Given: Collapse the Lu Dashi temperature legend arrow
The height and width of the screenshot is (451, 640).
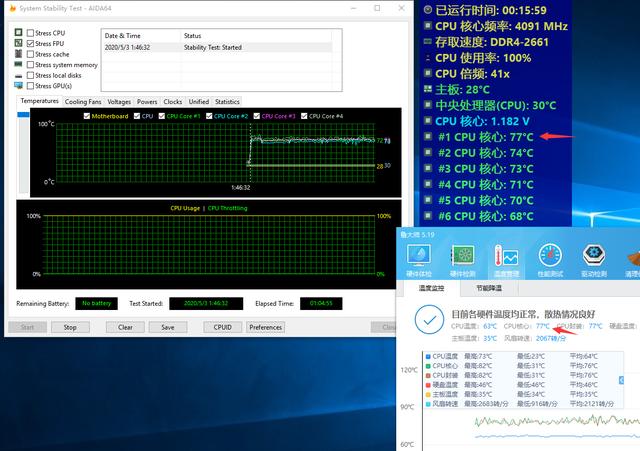Looking at the screenshot, I should pos(621,380).
